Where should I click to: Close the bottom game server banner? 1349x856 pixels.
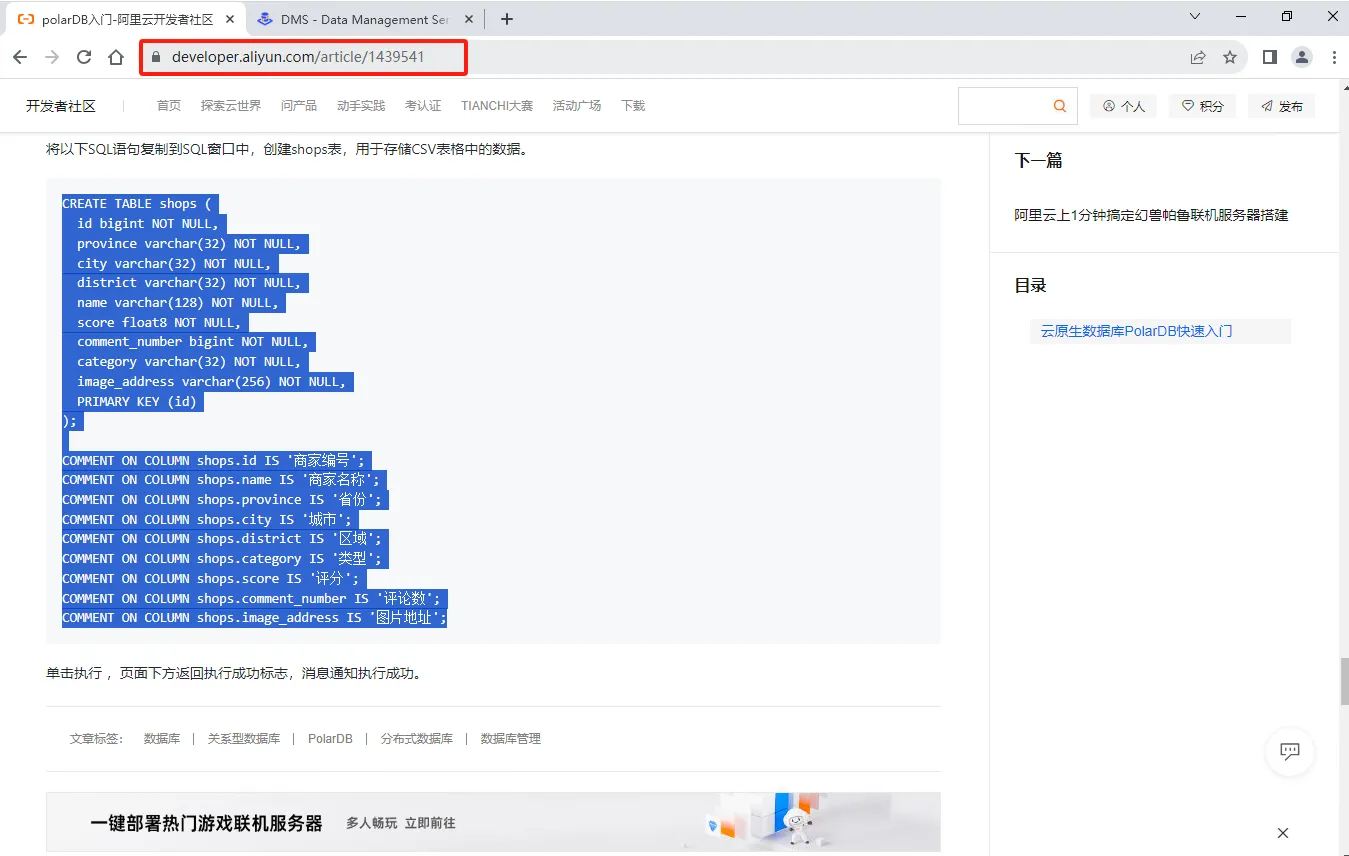[1283, 833]
